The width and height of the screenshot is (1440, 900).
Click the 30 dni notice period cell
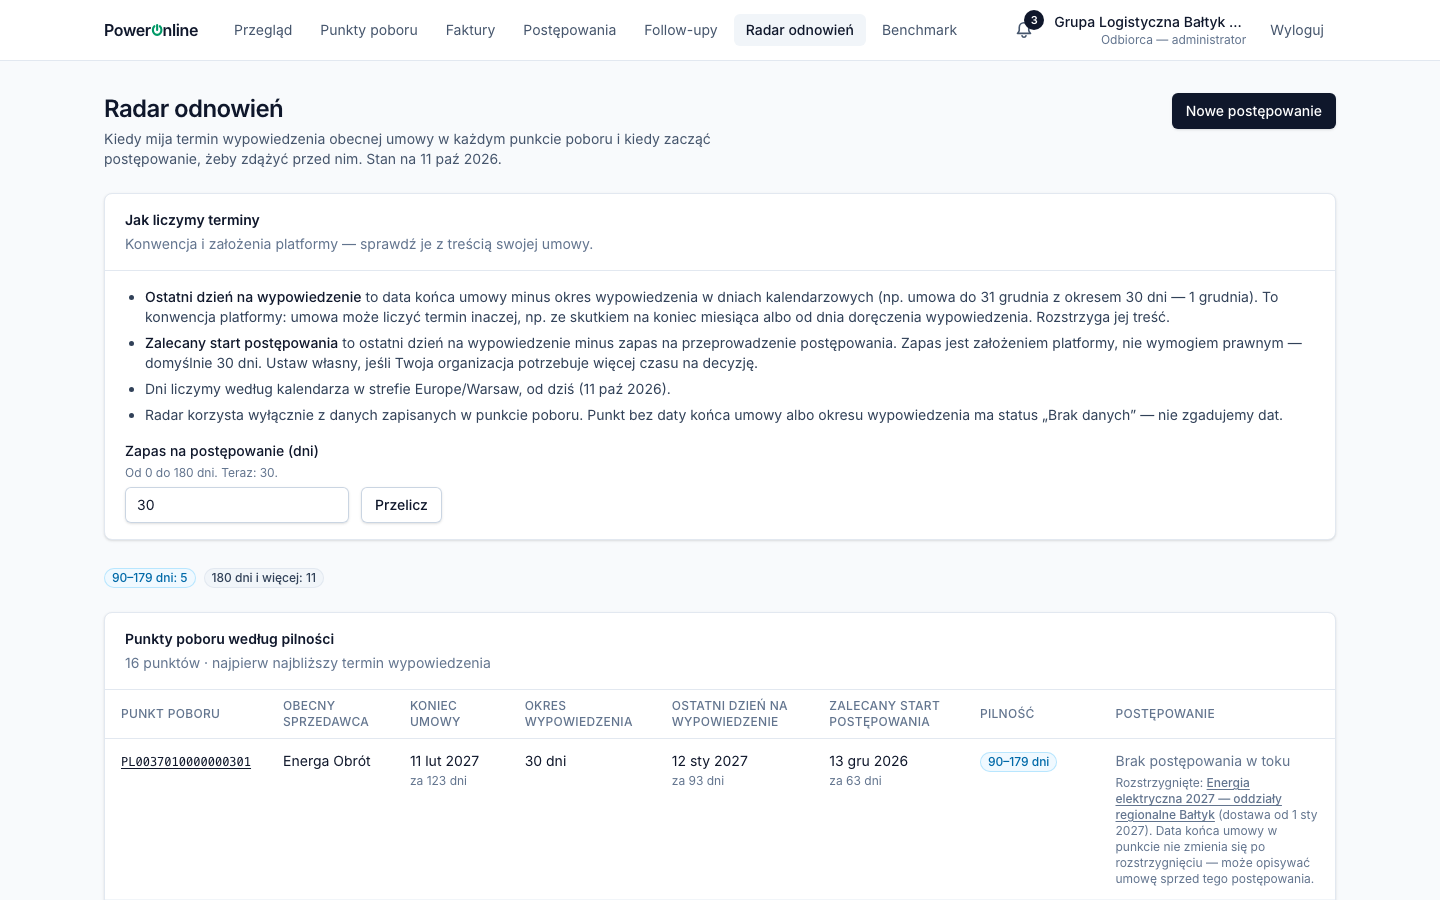tap(545, 761)
